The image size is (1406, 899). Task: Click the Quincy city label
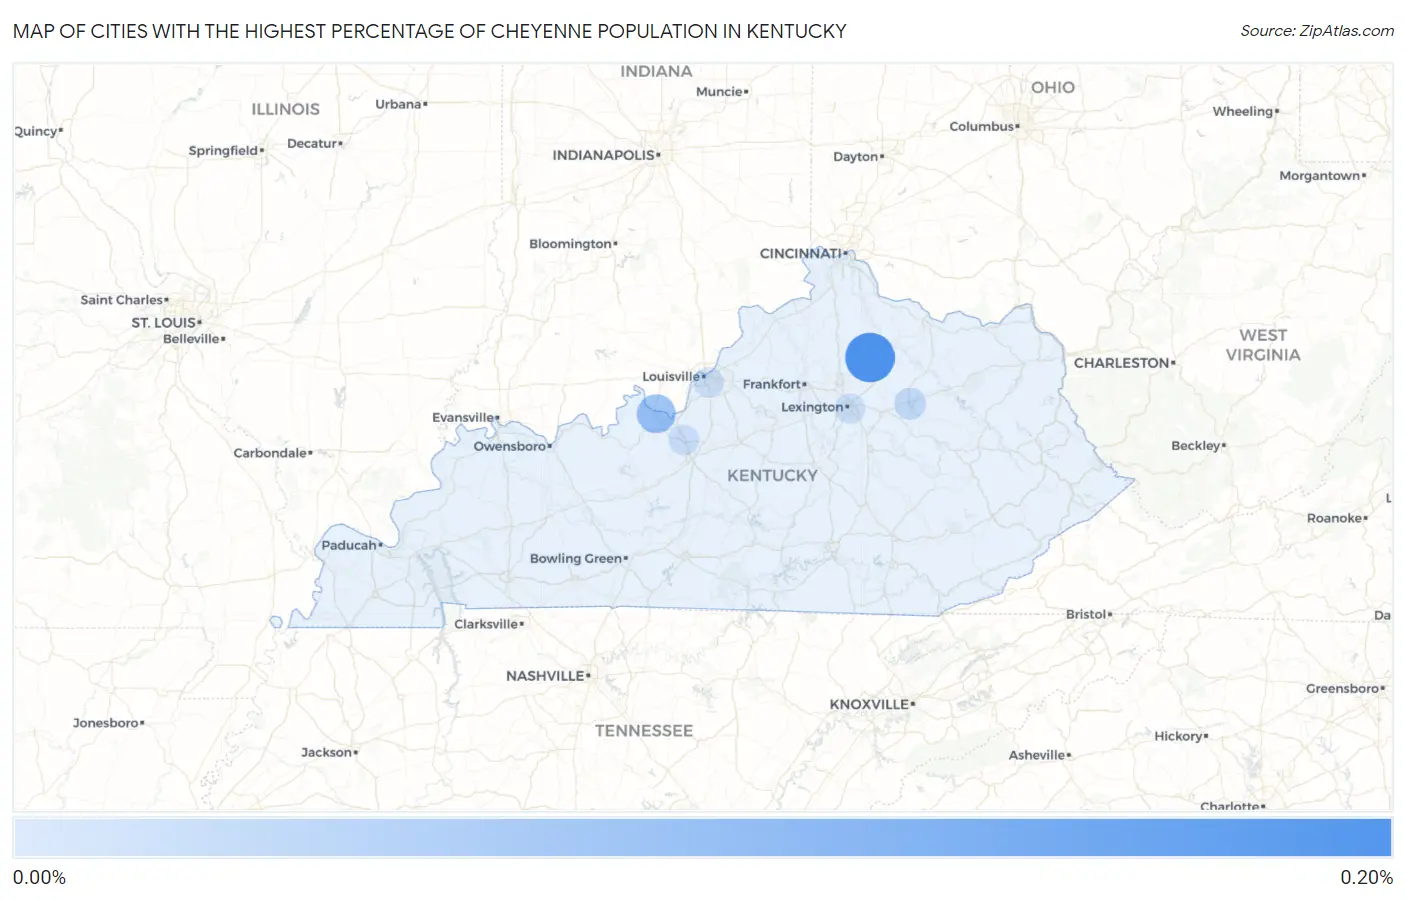click(x=37, y=132)
